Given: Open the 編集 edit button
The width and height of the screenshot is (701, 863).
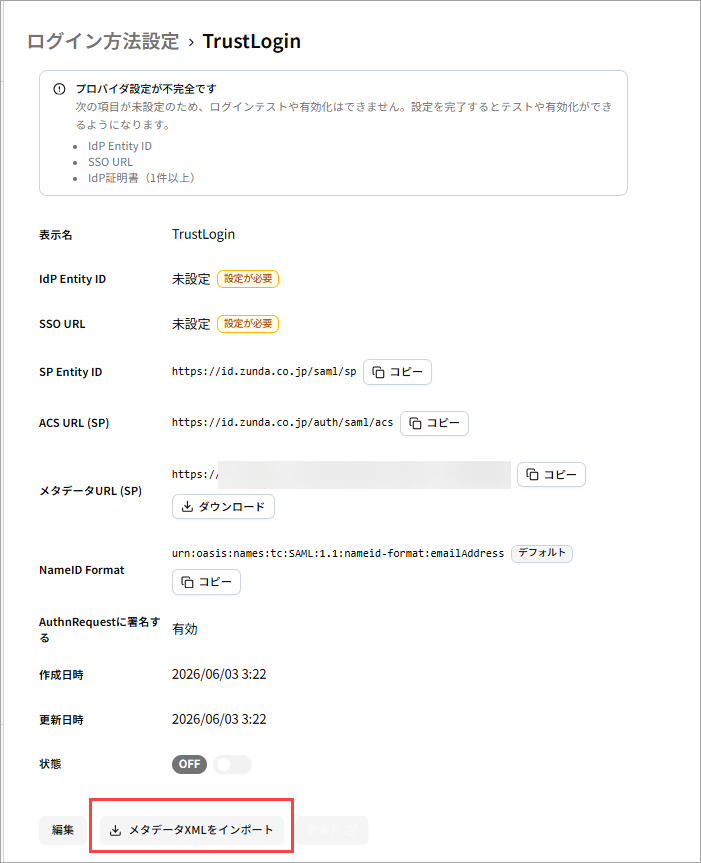Looking at the screenshot, I should pos(63,830).
